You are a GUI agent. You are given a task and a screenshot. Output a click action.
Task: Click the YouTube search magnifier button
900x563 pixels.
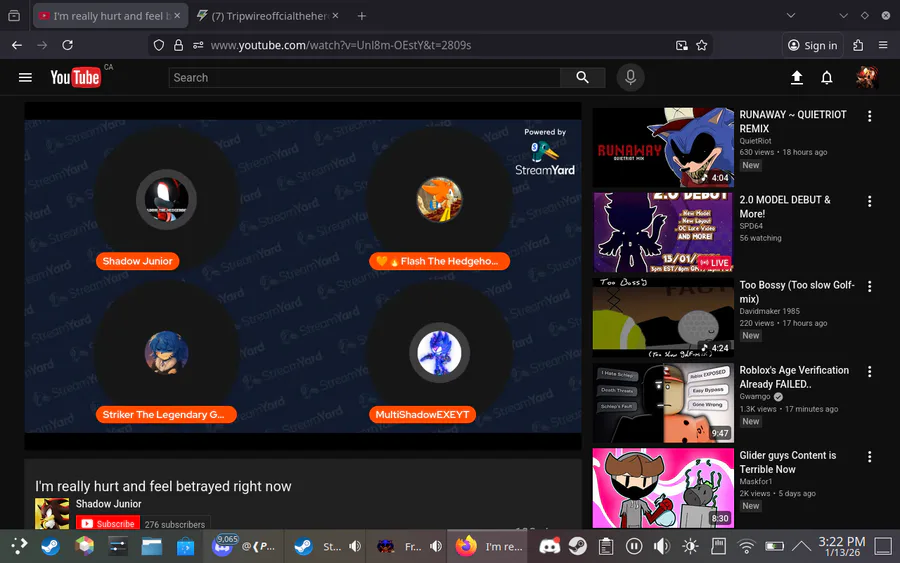[583, 77]
